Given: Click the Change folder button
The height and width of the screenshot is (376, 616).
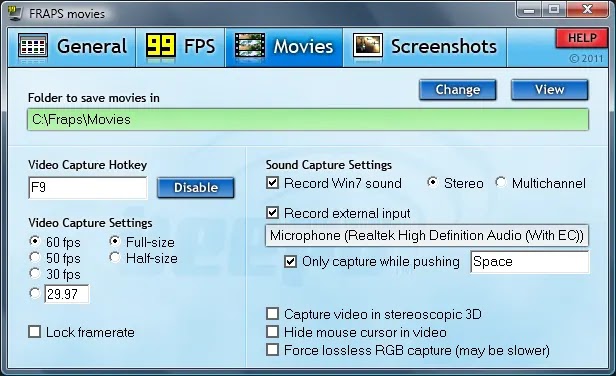Looking at the screenshot, I should pyautogui.click(x=458, y=90).
